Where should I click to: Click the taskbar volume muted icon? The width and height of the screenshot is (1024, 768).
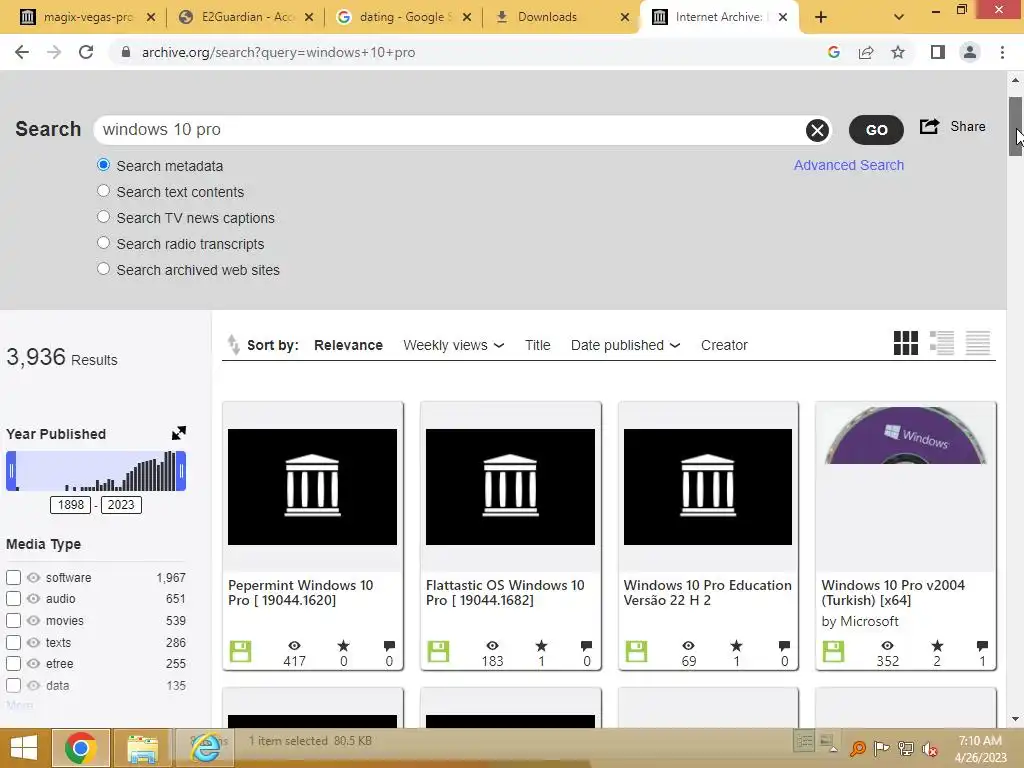929,748
